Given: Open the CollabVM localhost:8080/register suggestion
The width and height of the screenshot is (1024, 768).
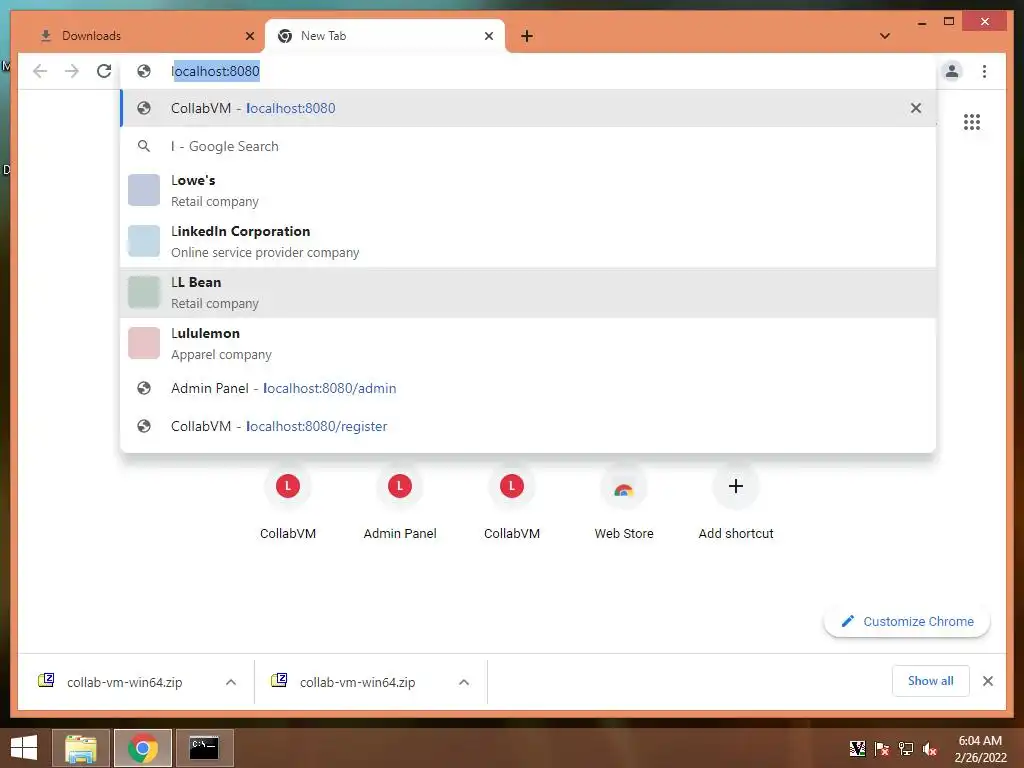Looking at the screenshot, I should pyautogui.click(x=528, y=426).
